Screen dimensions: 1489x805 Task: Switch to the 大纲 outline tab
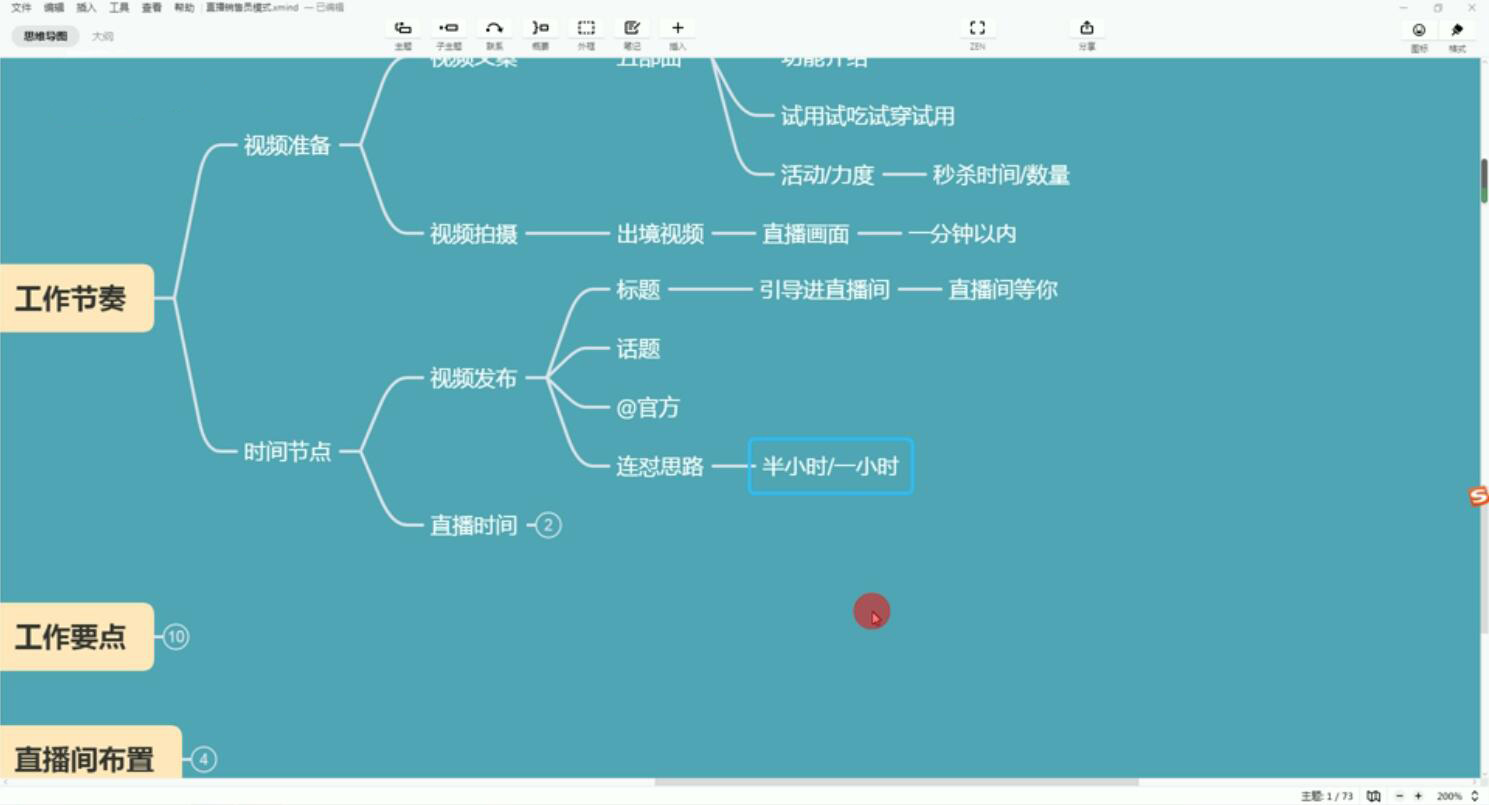[x=102, y=36]
